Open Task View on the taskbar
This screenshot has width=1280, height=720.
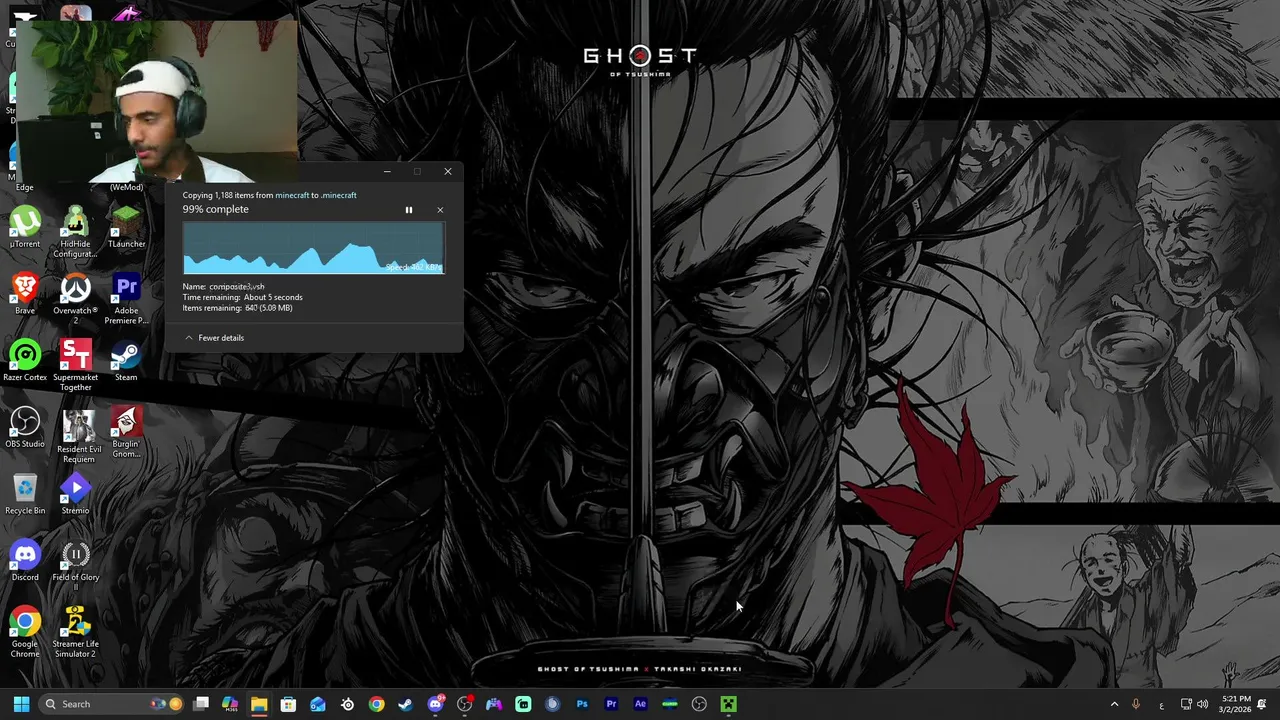click(201, 704)
